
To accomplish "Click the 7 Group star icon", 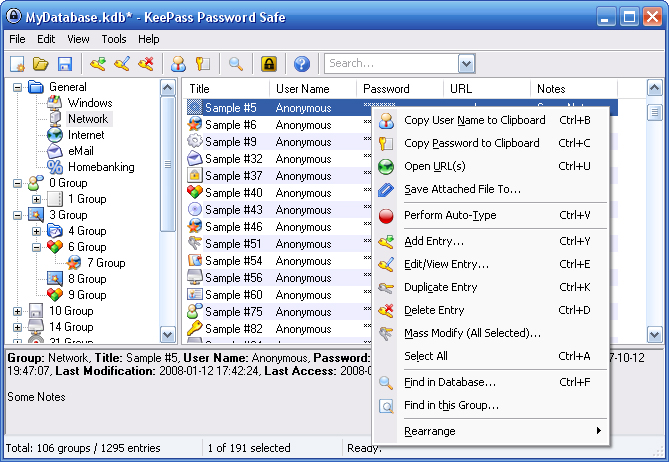I will tap(74, 263).
